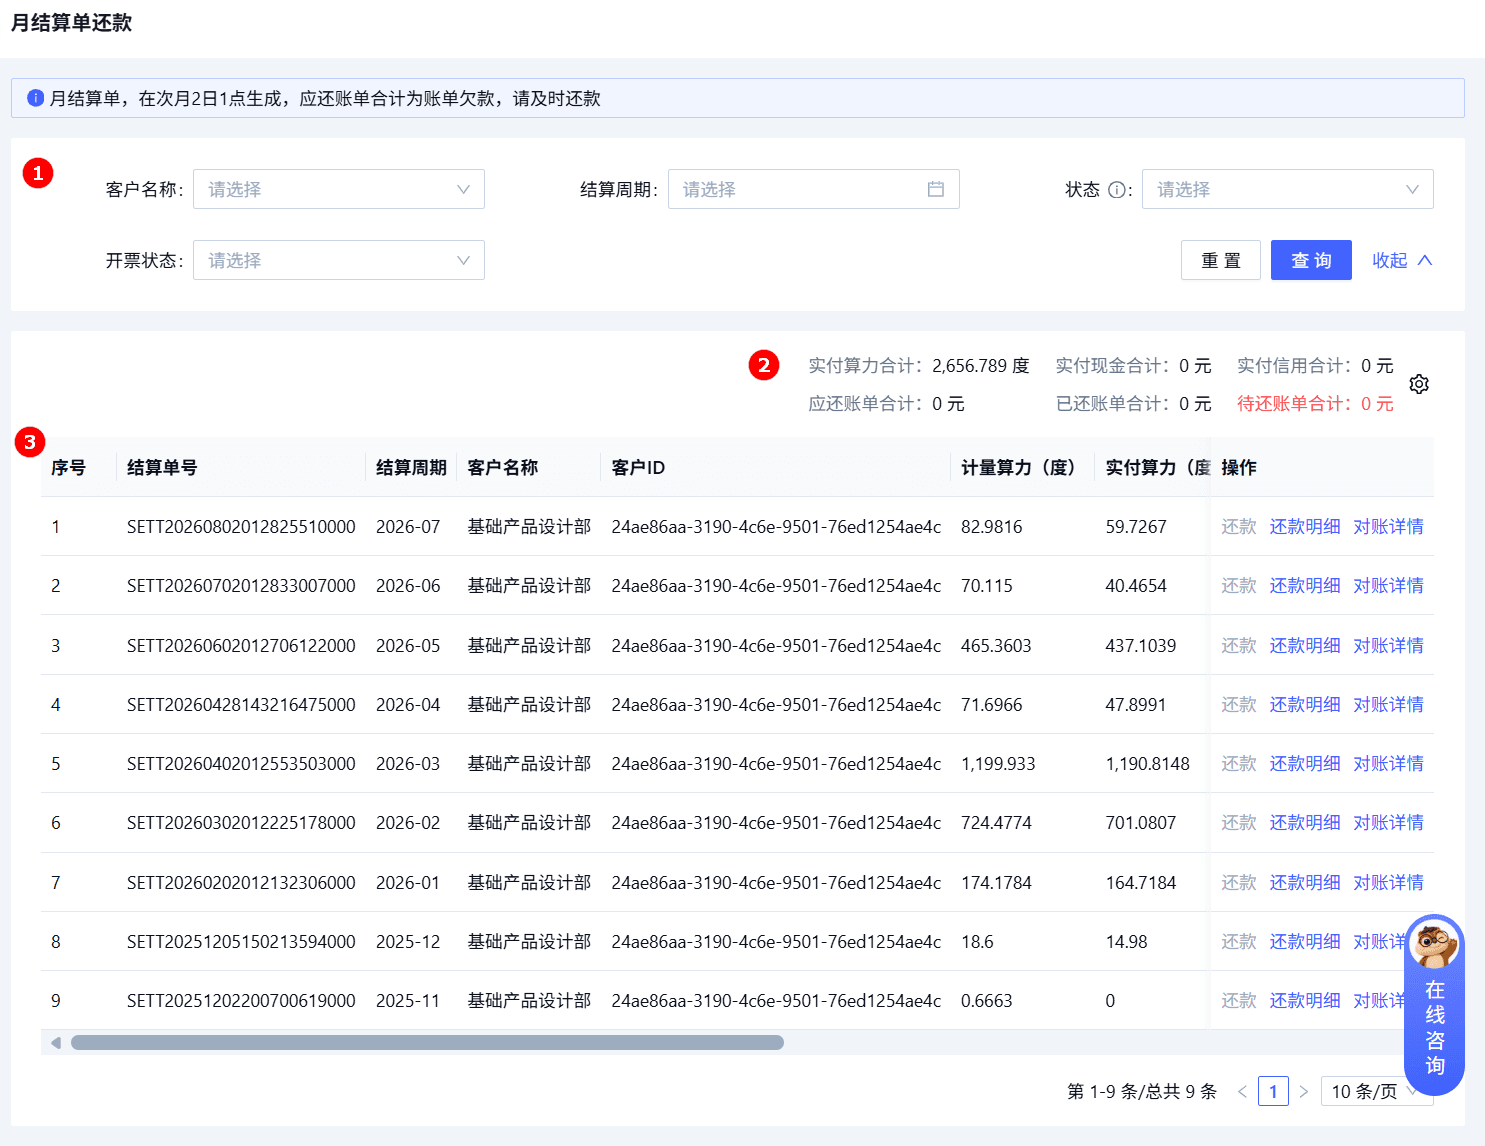
Task: Open the table column settings gear
Action: [x=1419, y=384]
